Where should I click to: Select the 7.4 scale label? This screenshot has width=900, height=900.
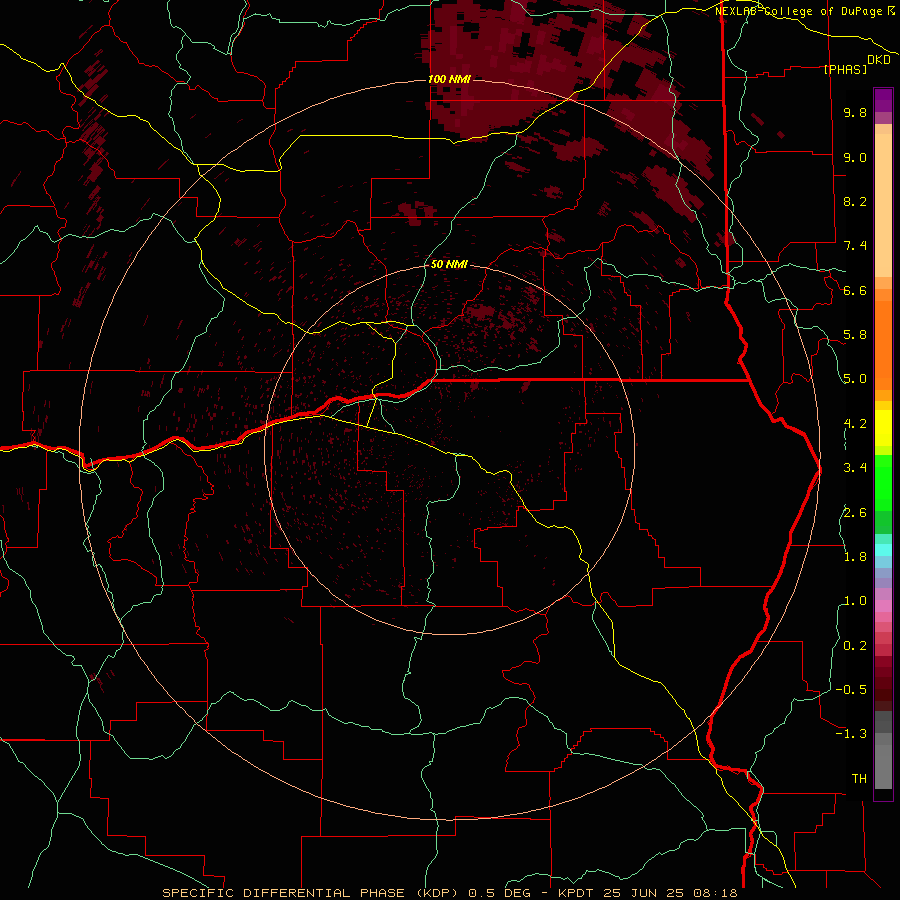click(855, 246)
